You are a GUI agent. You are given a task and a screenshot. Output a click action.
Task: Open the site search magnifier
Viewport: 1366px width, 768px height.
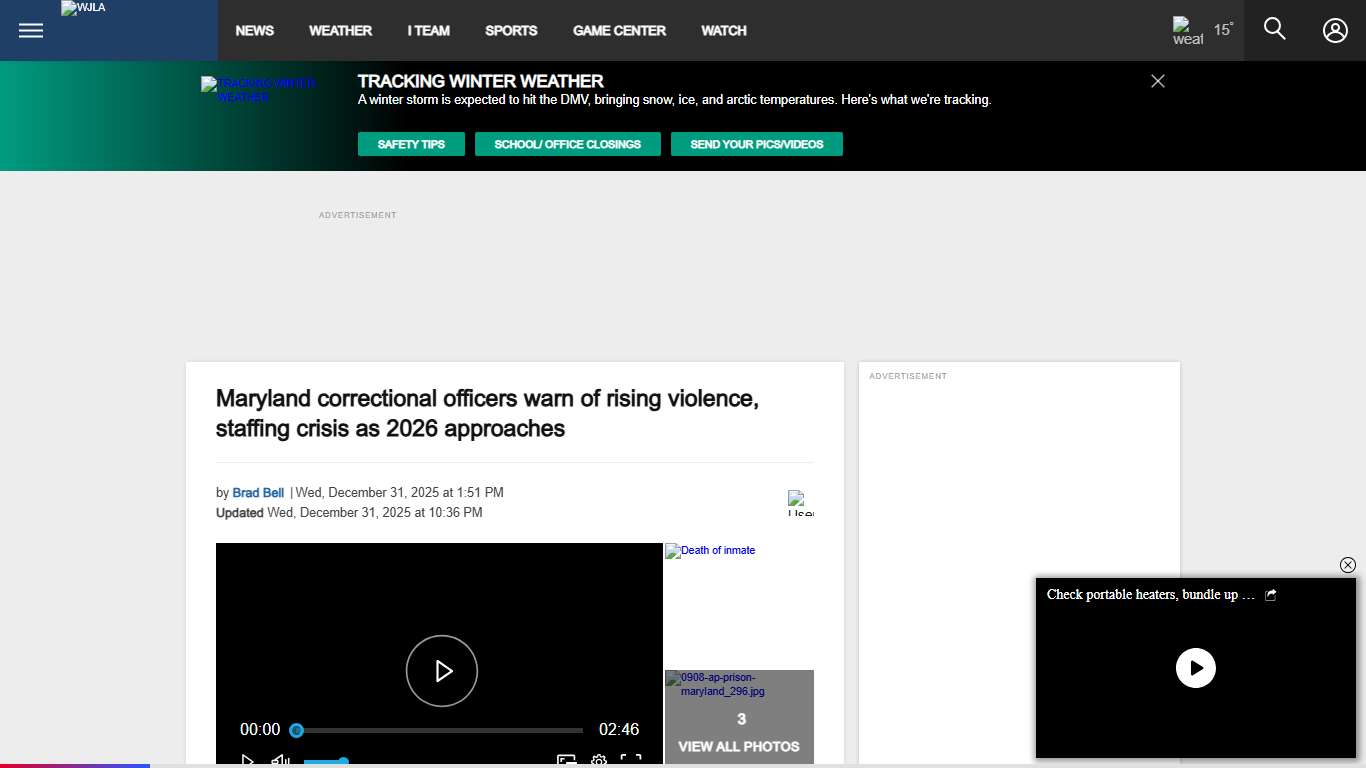1274,29
